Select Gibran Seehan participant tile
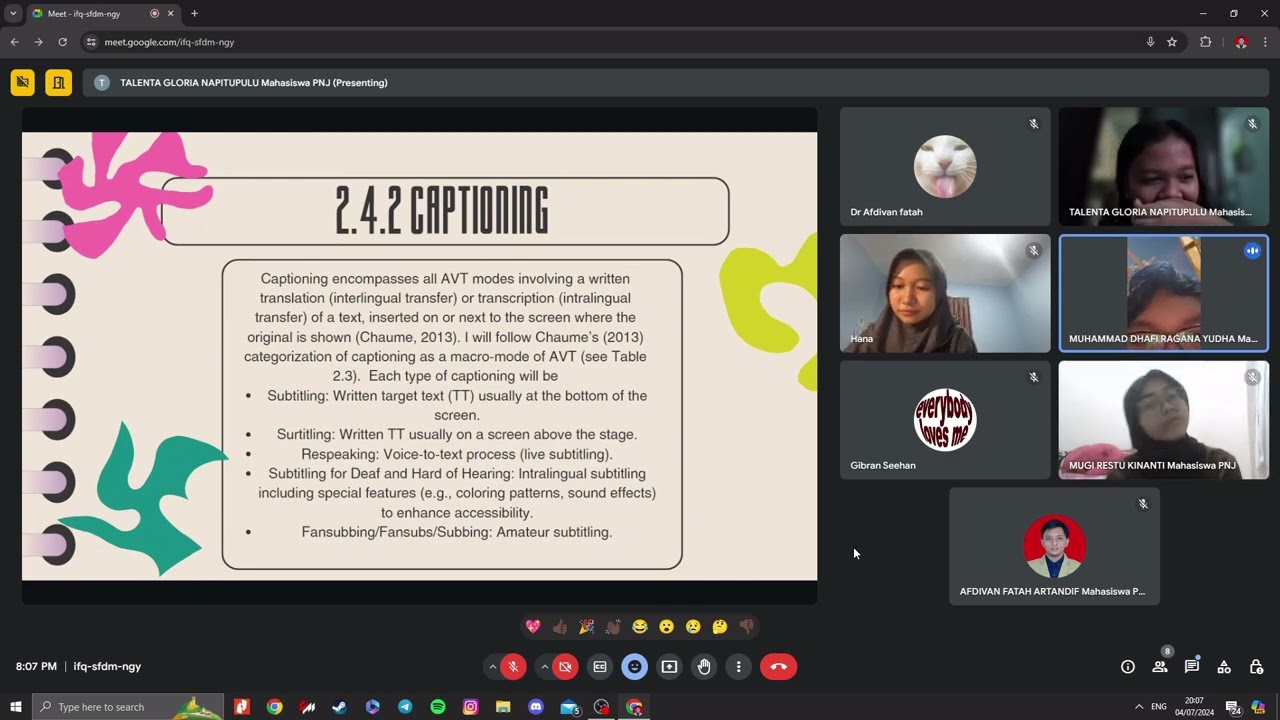This screenshot has height=720, width=1280. coord(945,420)
